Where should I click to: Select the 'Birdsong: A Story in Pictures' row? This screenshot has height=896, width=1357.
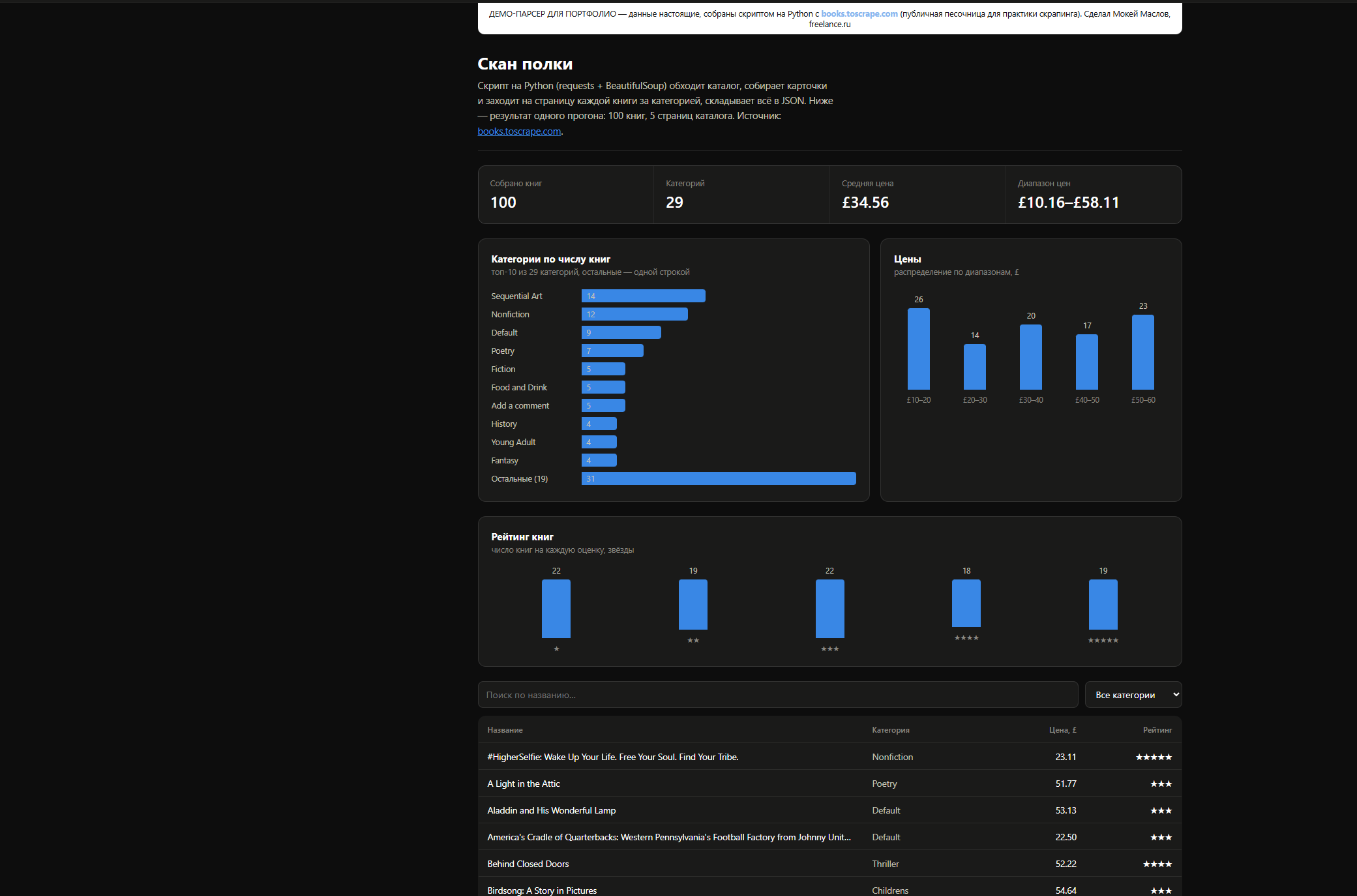(x=830, y=887)
